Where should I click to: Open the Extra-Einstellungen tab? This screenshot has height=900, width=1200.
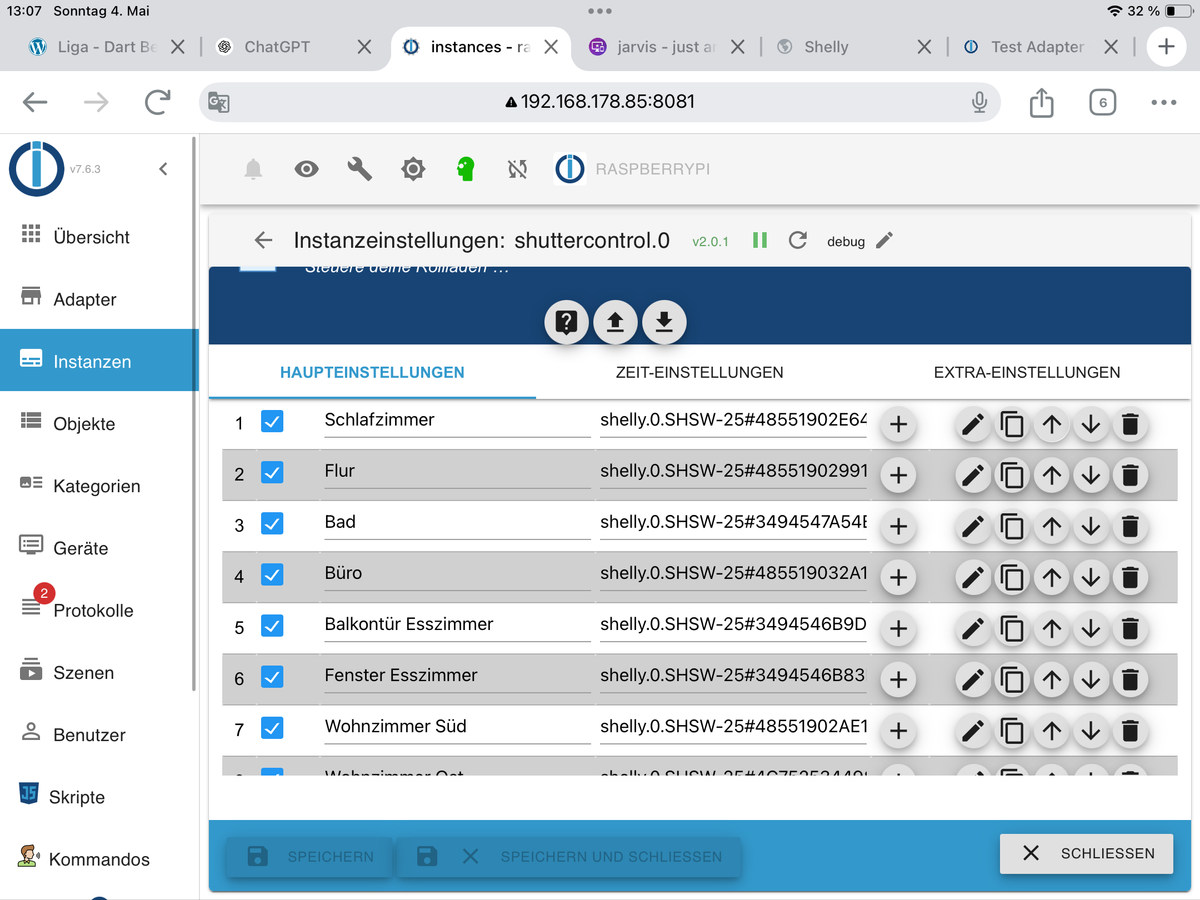pos(1026,372)
